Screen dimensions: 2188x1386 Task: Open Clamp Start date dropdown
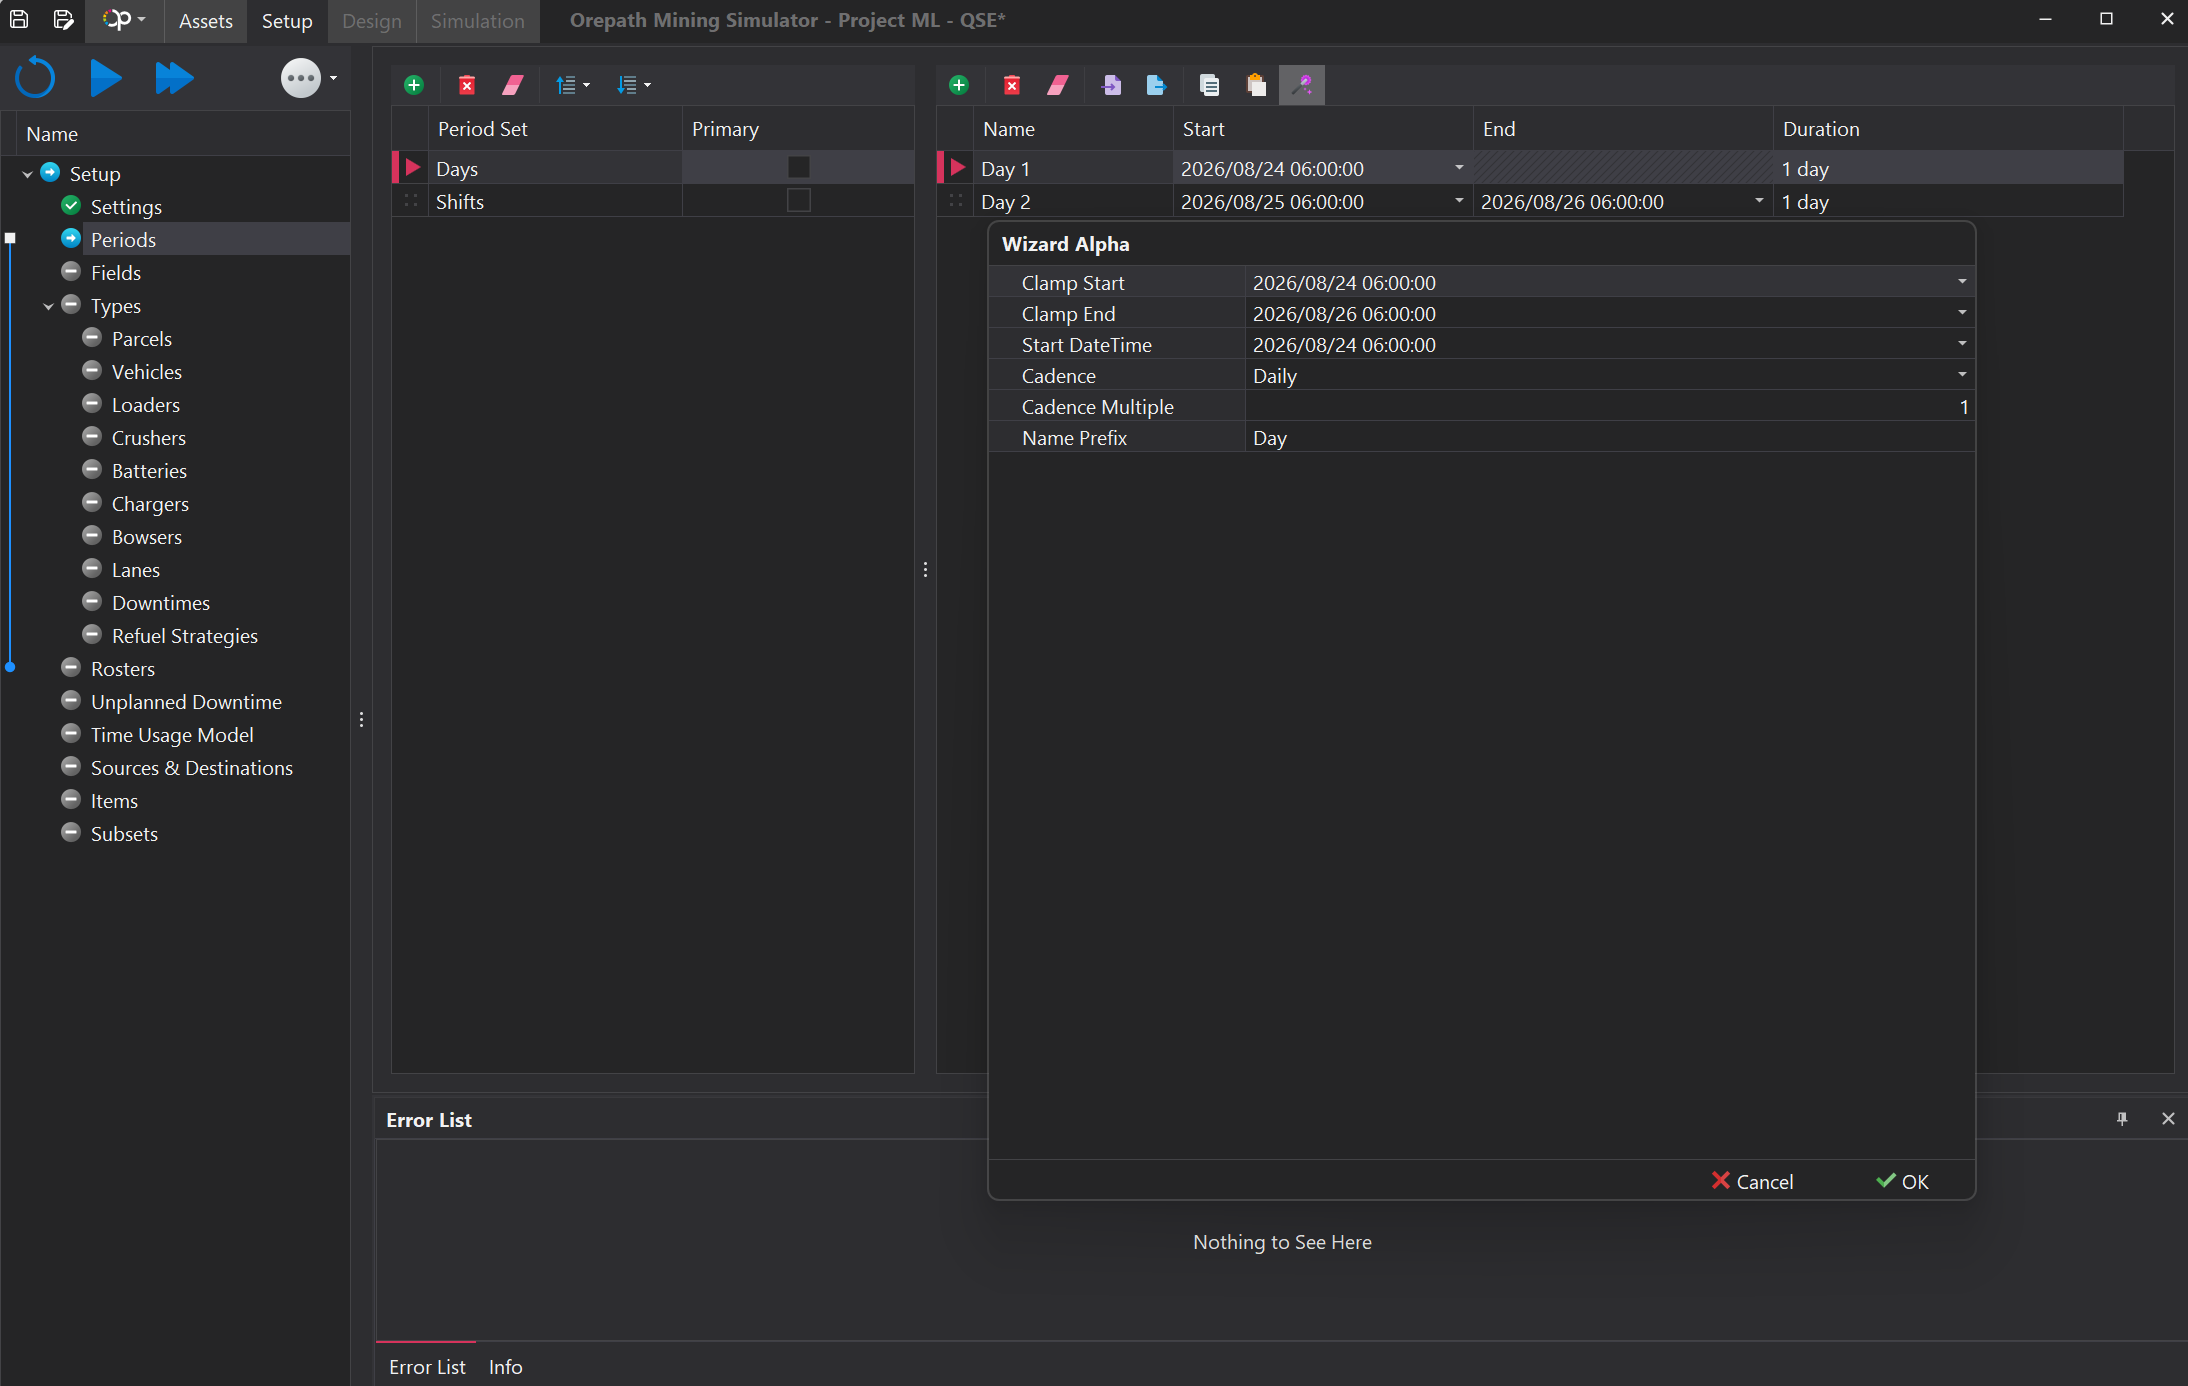(x=1962, y=282)
